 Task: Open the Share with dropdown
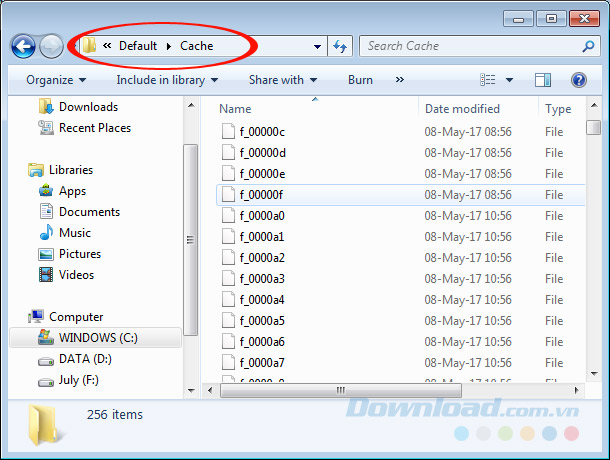(283, 80)
